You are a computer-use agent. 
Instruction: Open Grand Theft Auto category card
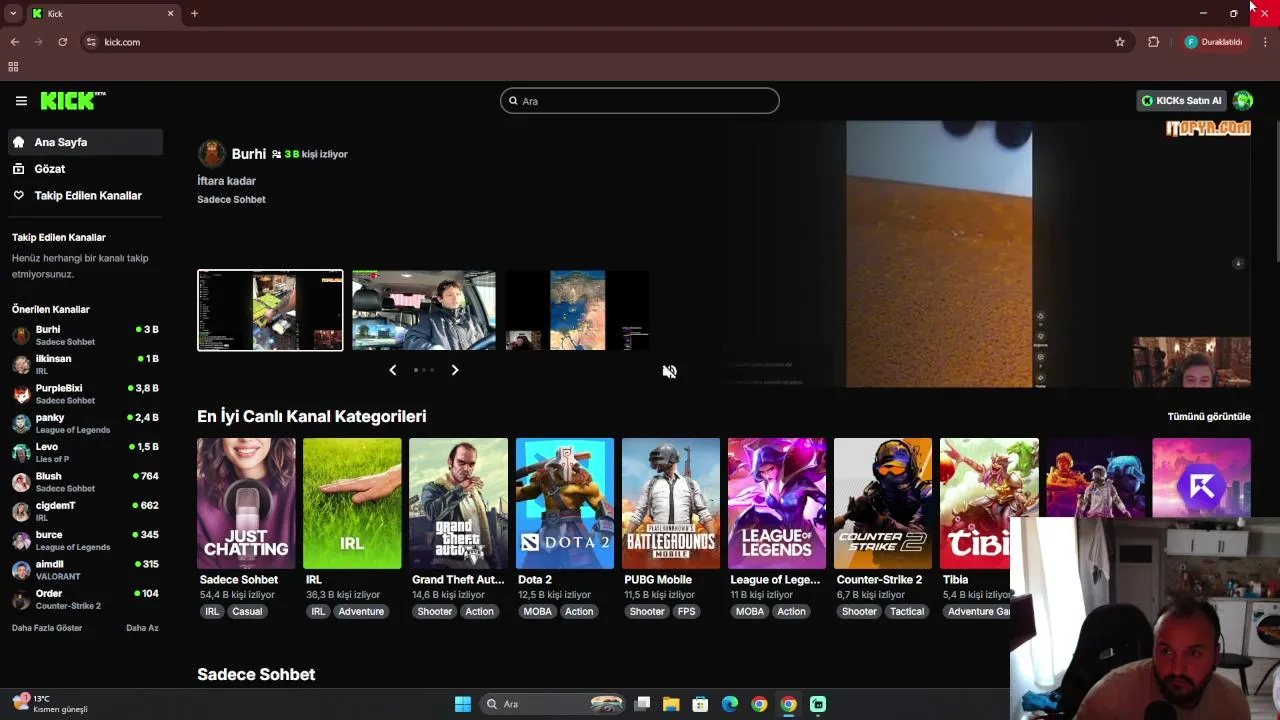(458, 503)
